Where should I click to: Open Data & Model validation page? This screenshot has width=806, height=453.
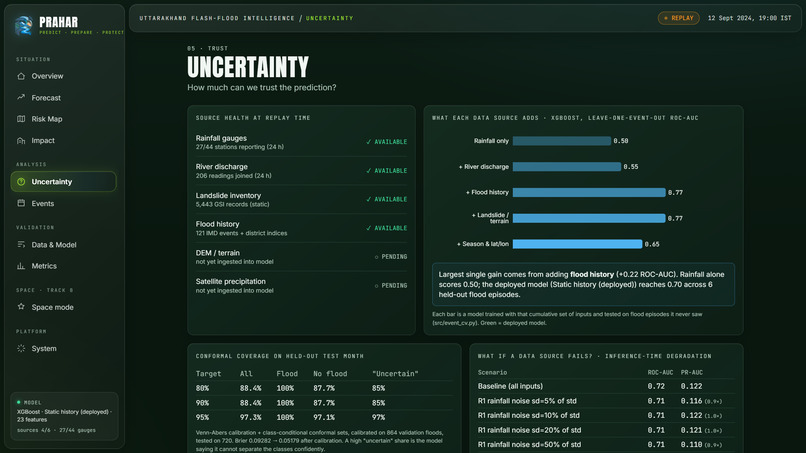64,245
